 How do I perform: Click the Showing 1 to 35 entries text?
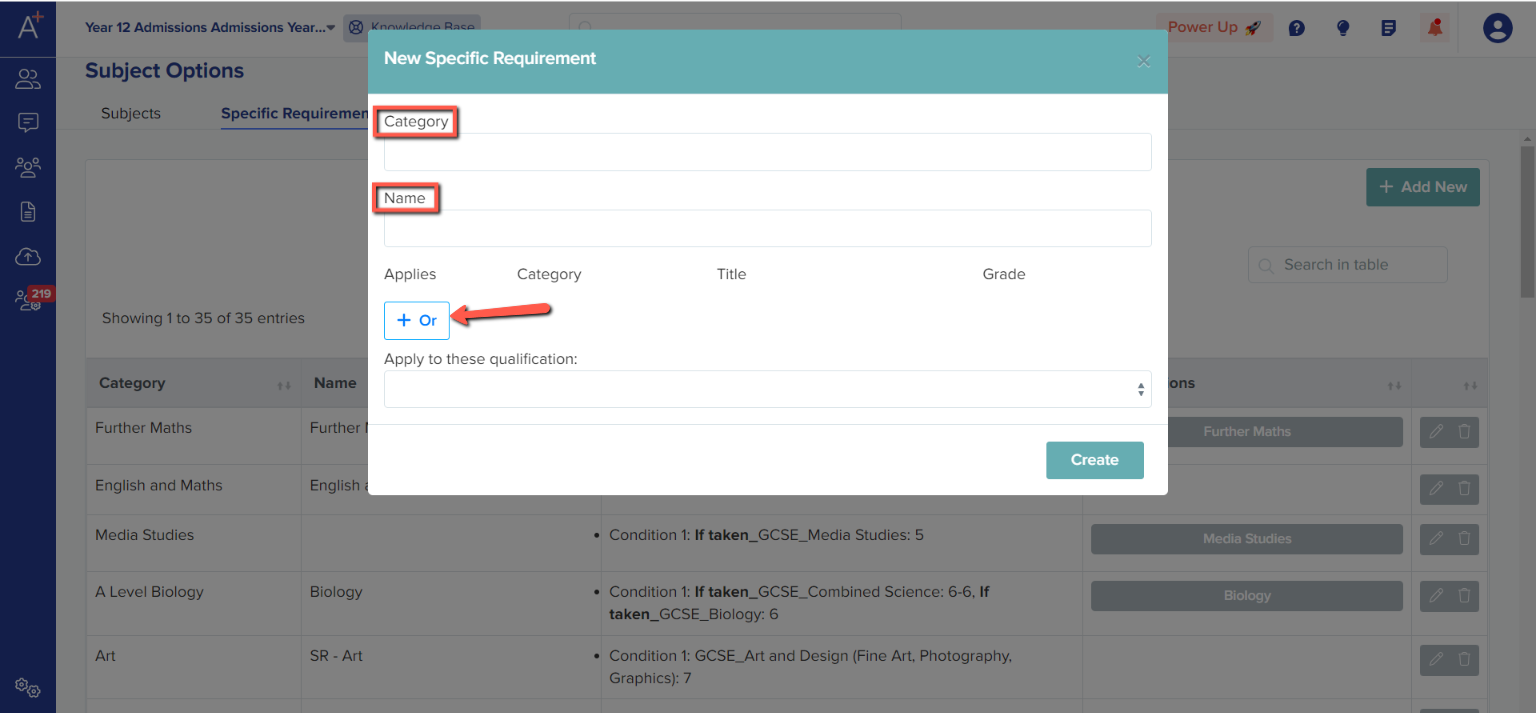click(203, 318)
